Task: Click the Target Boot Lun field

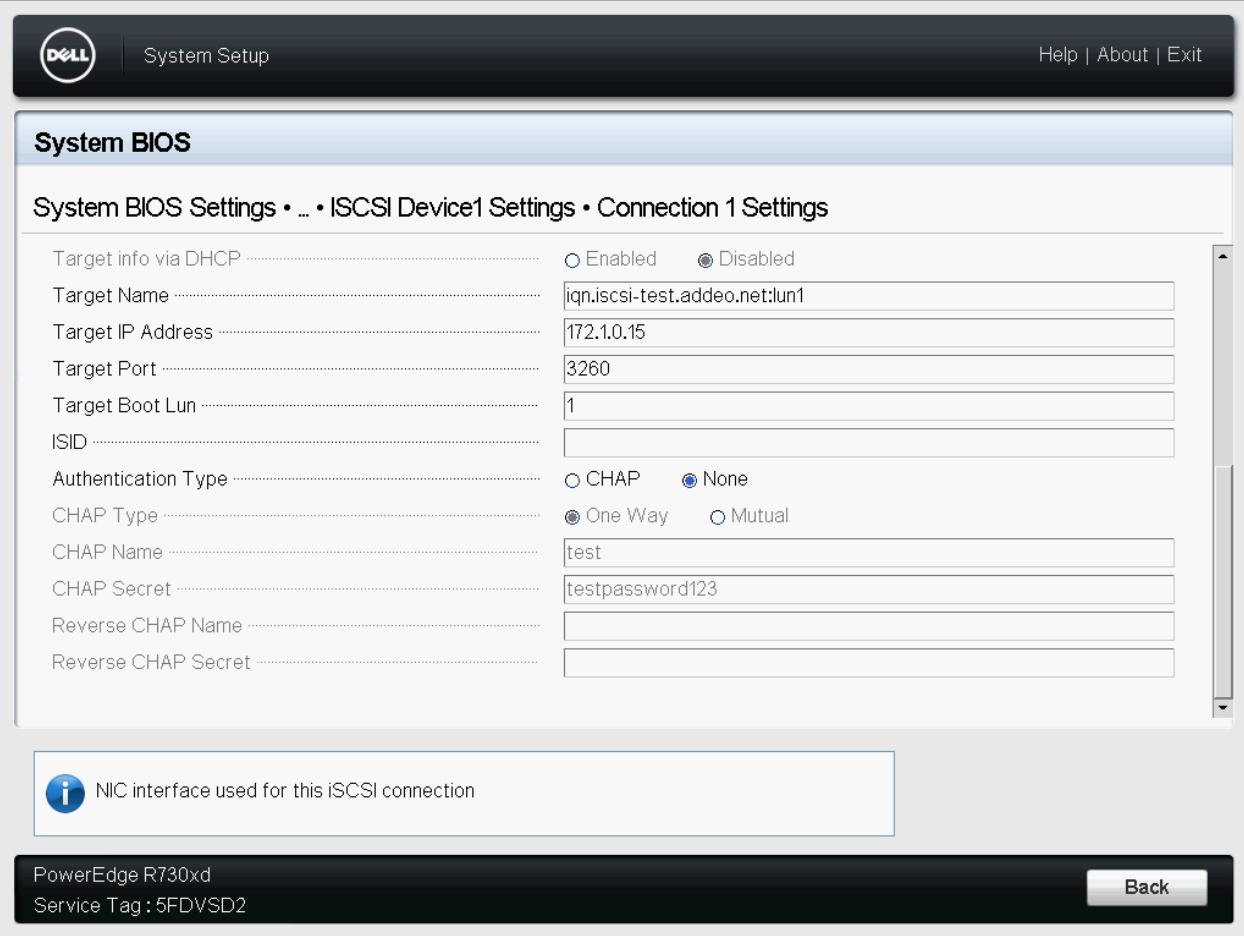Action: 869,406
